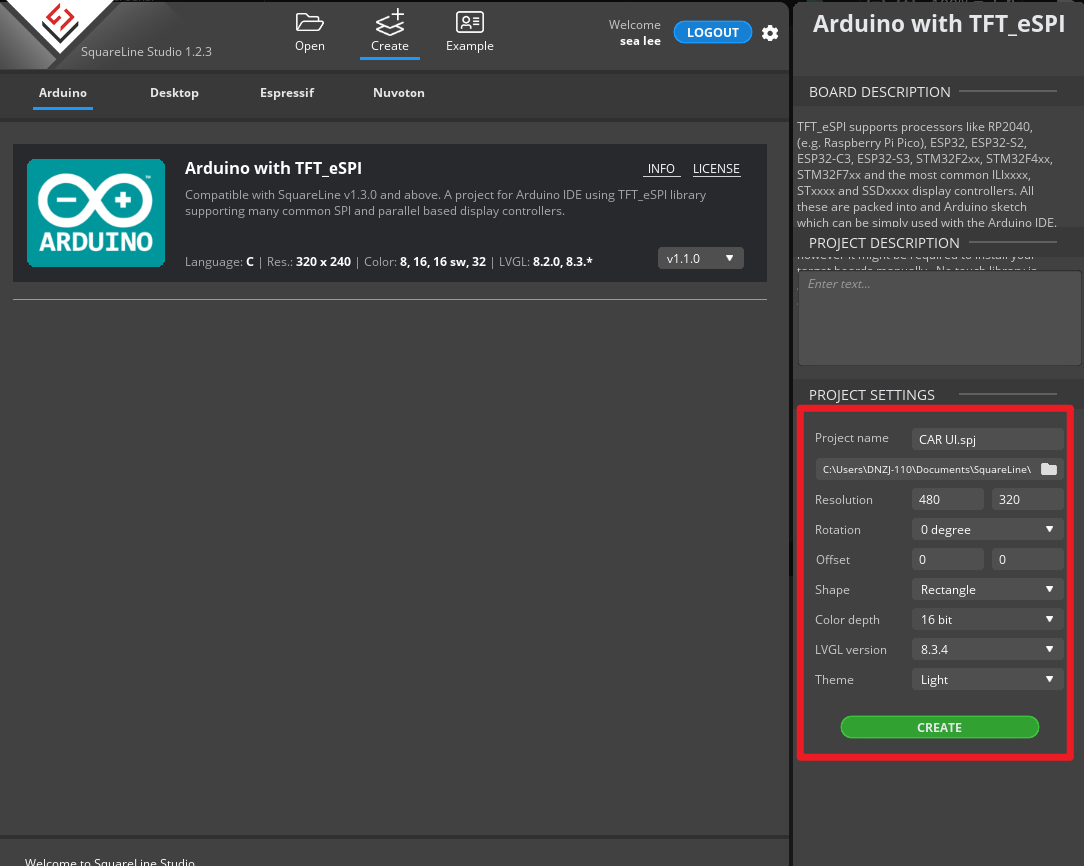This screenshot has height=866, width=1084.
Task: Click the "SquareLine Studio 1.2.3" version text
Action: [x=147, y=52]
